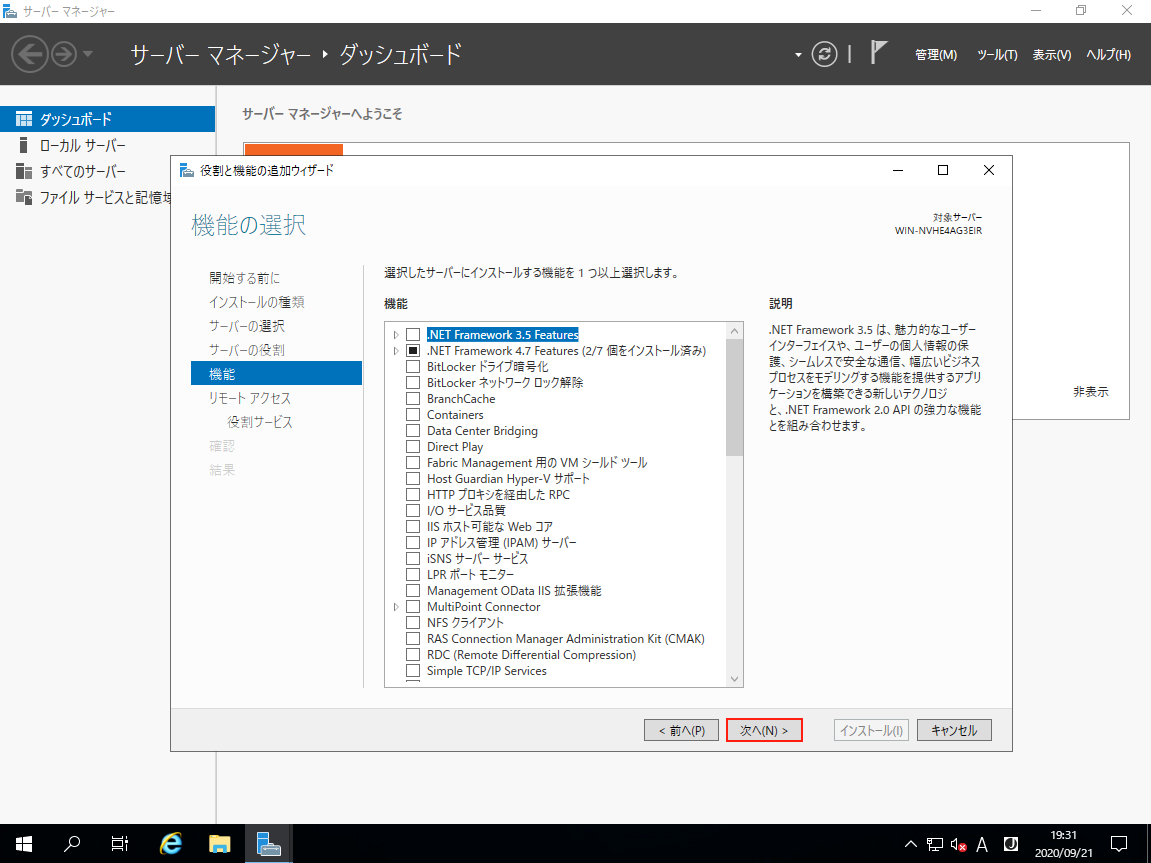
Task: Check the BranchCache feature
Action: pyautogui.click(x=413, y=399)
